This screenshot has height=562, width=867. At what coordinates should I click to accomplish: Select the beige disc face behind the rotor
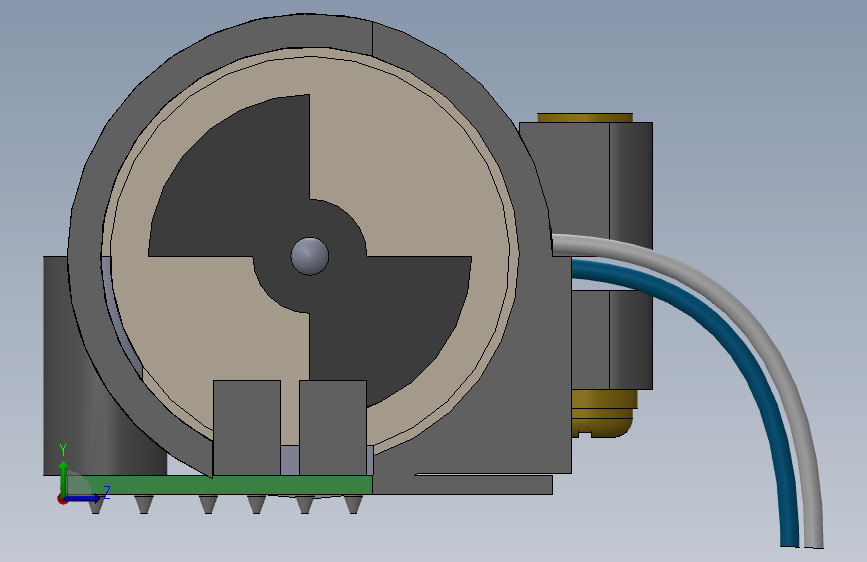pos(409,166)
